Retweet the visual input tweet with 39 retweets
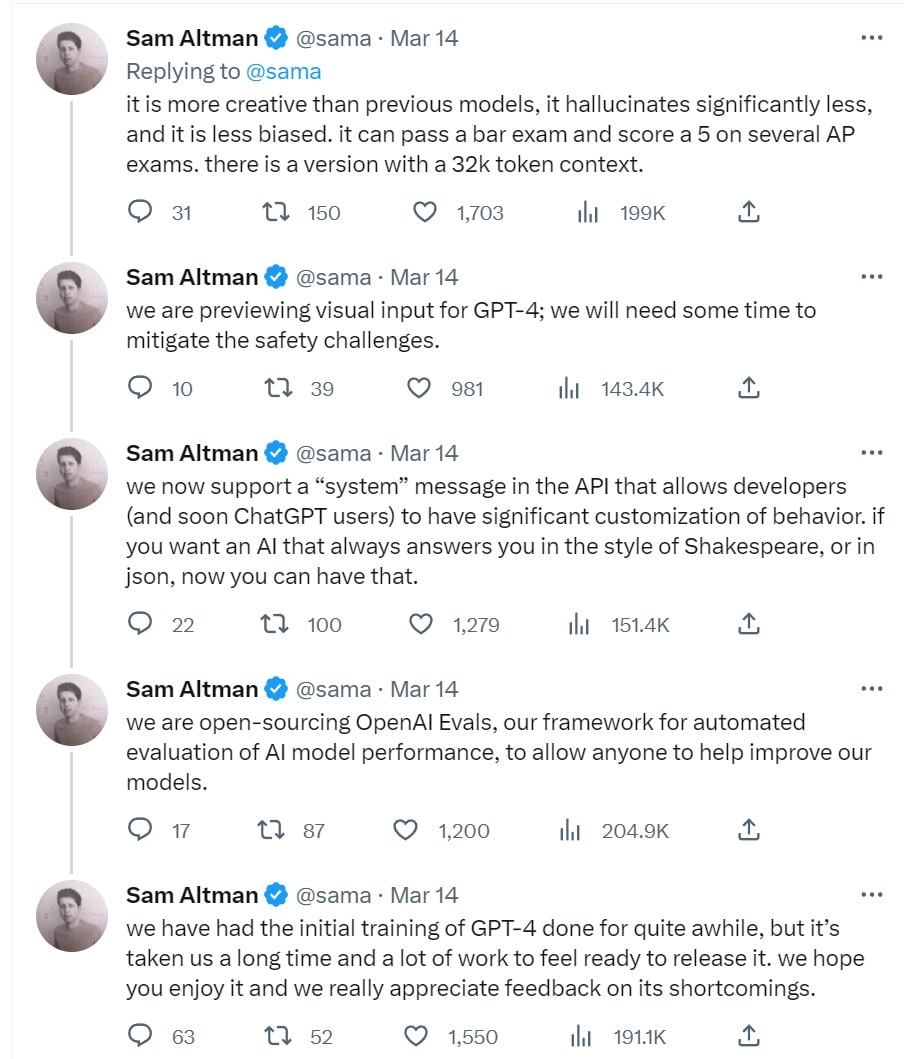The height and width of the screenshot is (1059, 904). 277,388
